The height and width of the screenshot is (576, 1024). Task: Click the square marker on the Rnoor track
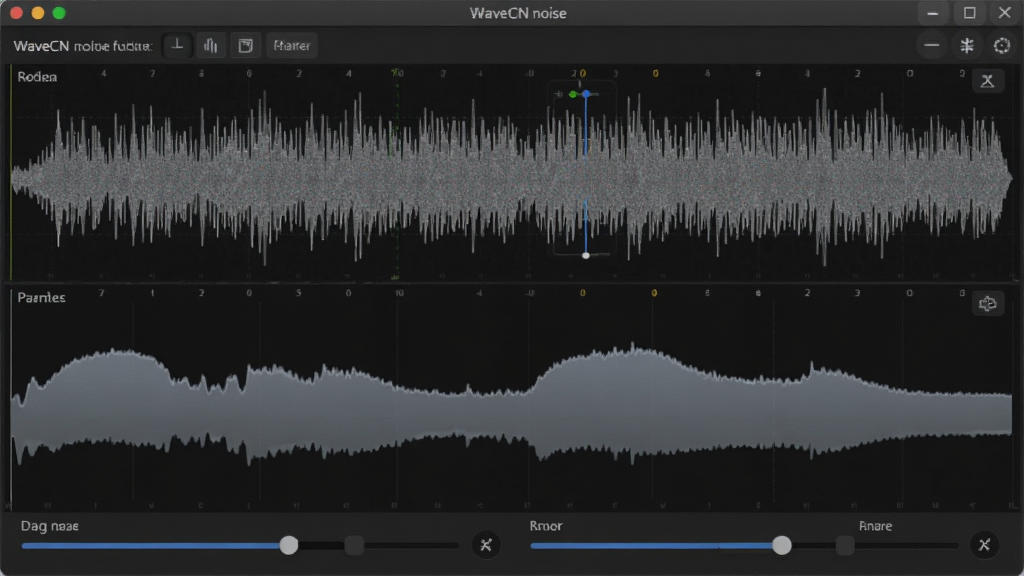click(x=845, y=545)
